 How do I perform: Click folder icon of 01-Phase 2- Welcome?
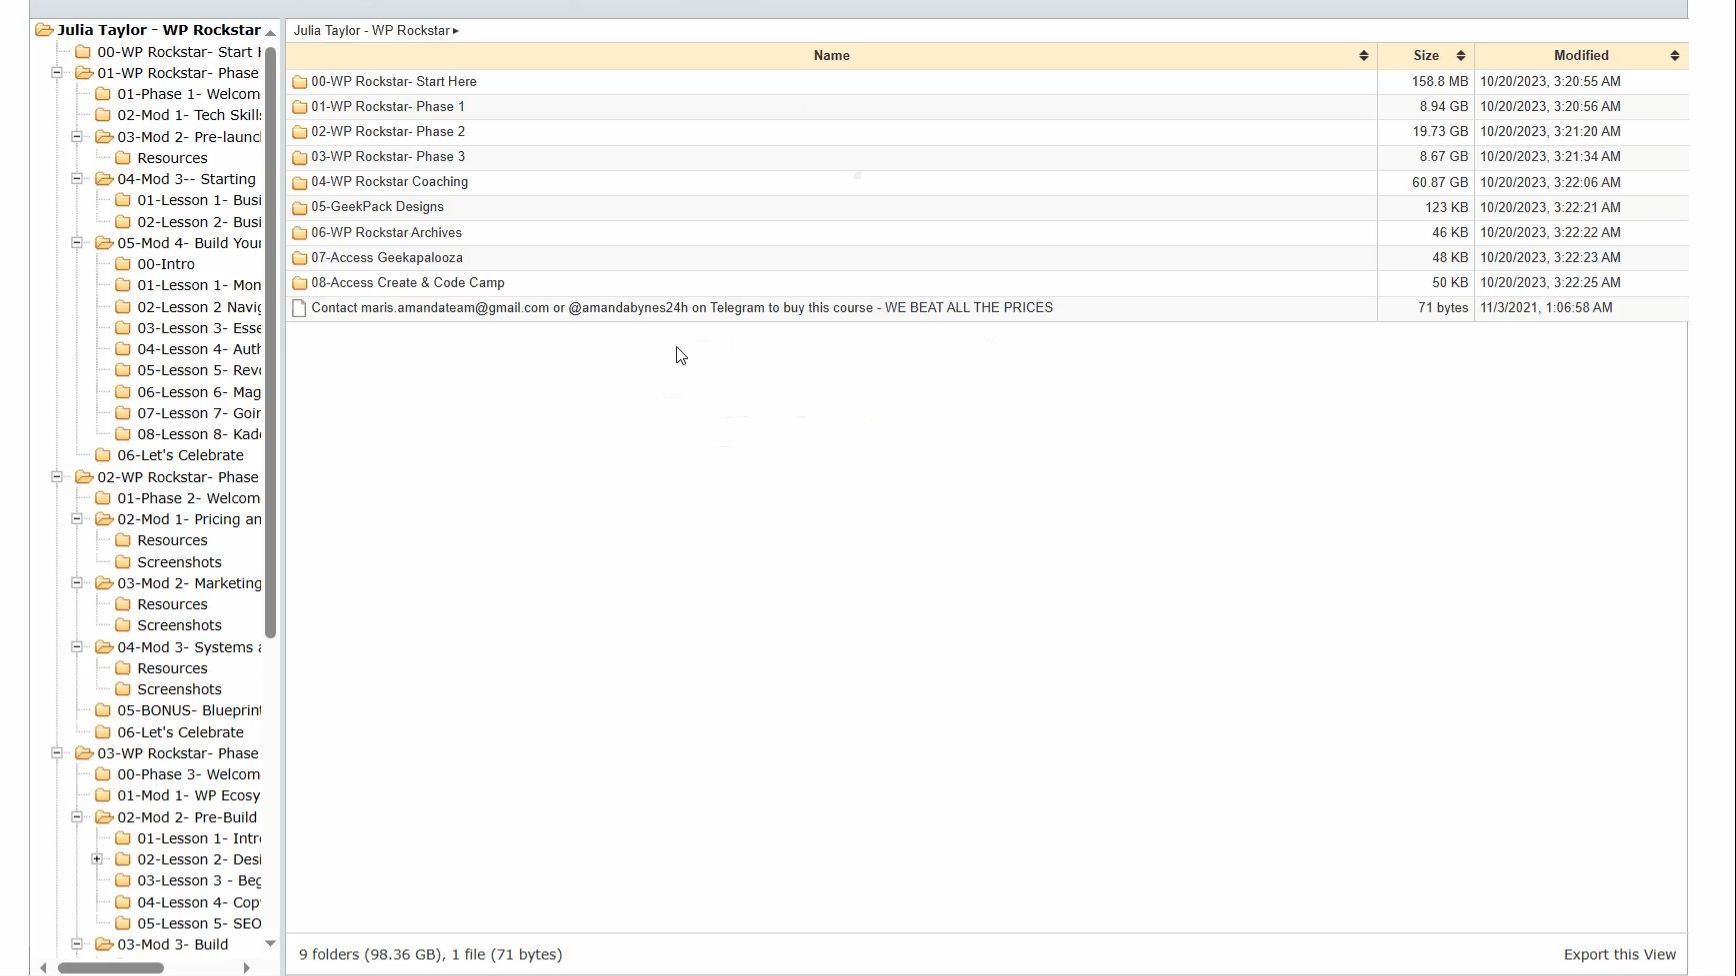click(x=103, y=498)
